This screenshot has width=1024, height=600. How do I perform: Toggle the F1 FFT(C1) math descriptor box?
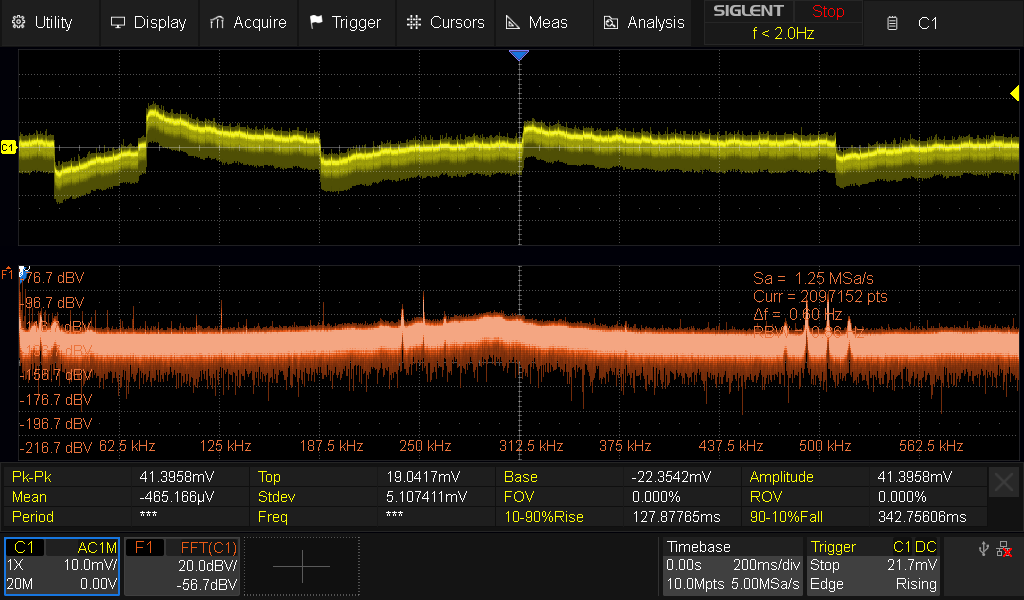182,566
